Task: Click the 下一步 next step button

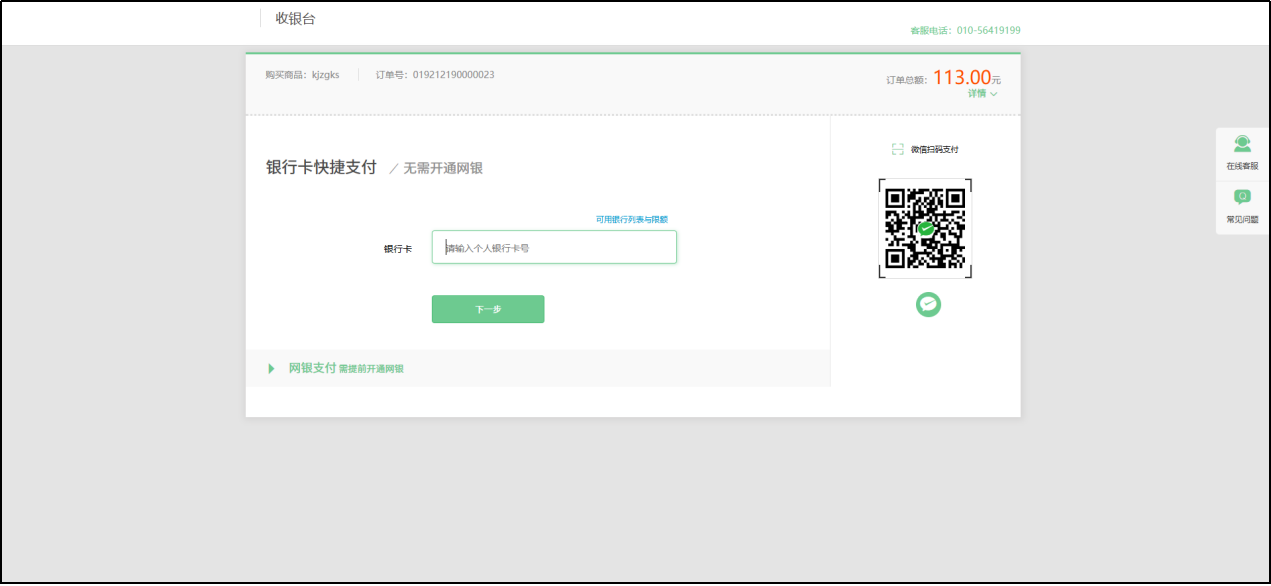Action: tap(488, 309)
